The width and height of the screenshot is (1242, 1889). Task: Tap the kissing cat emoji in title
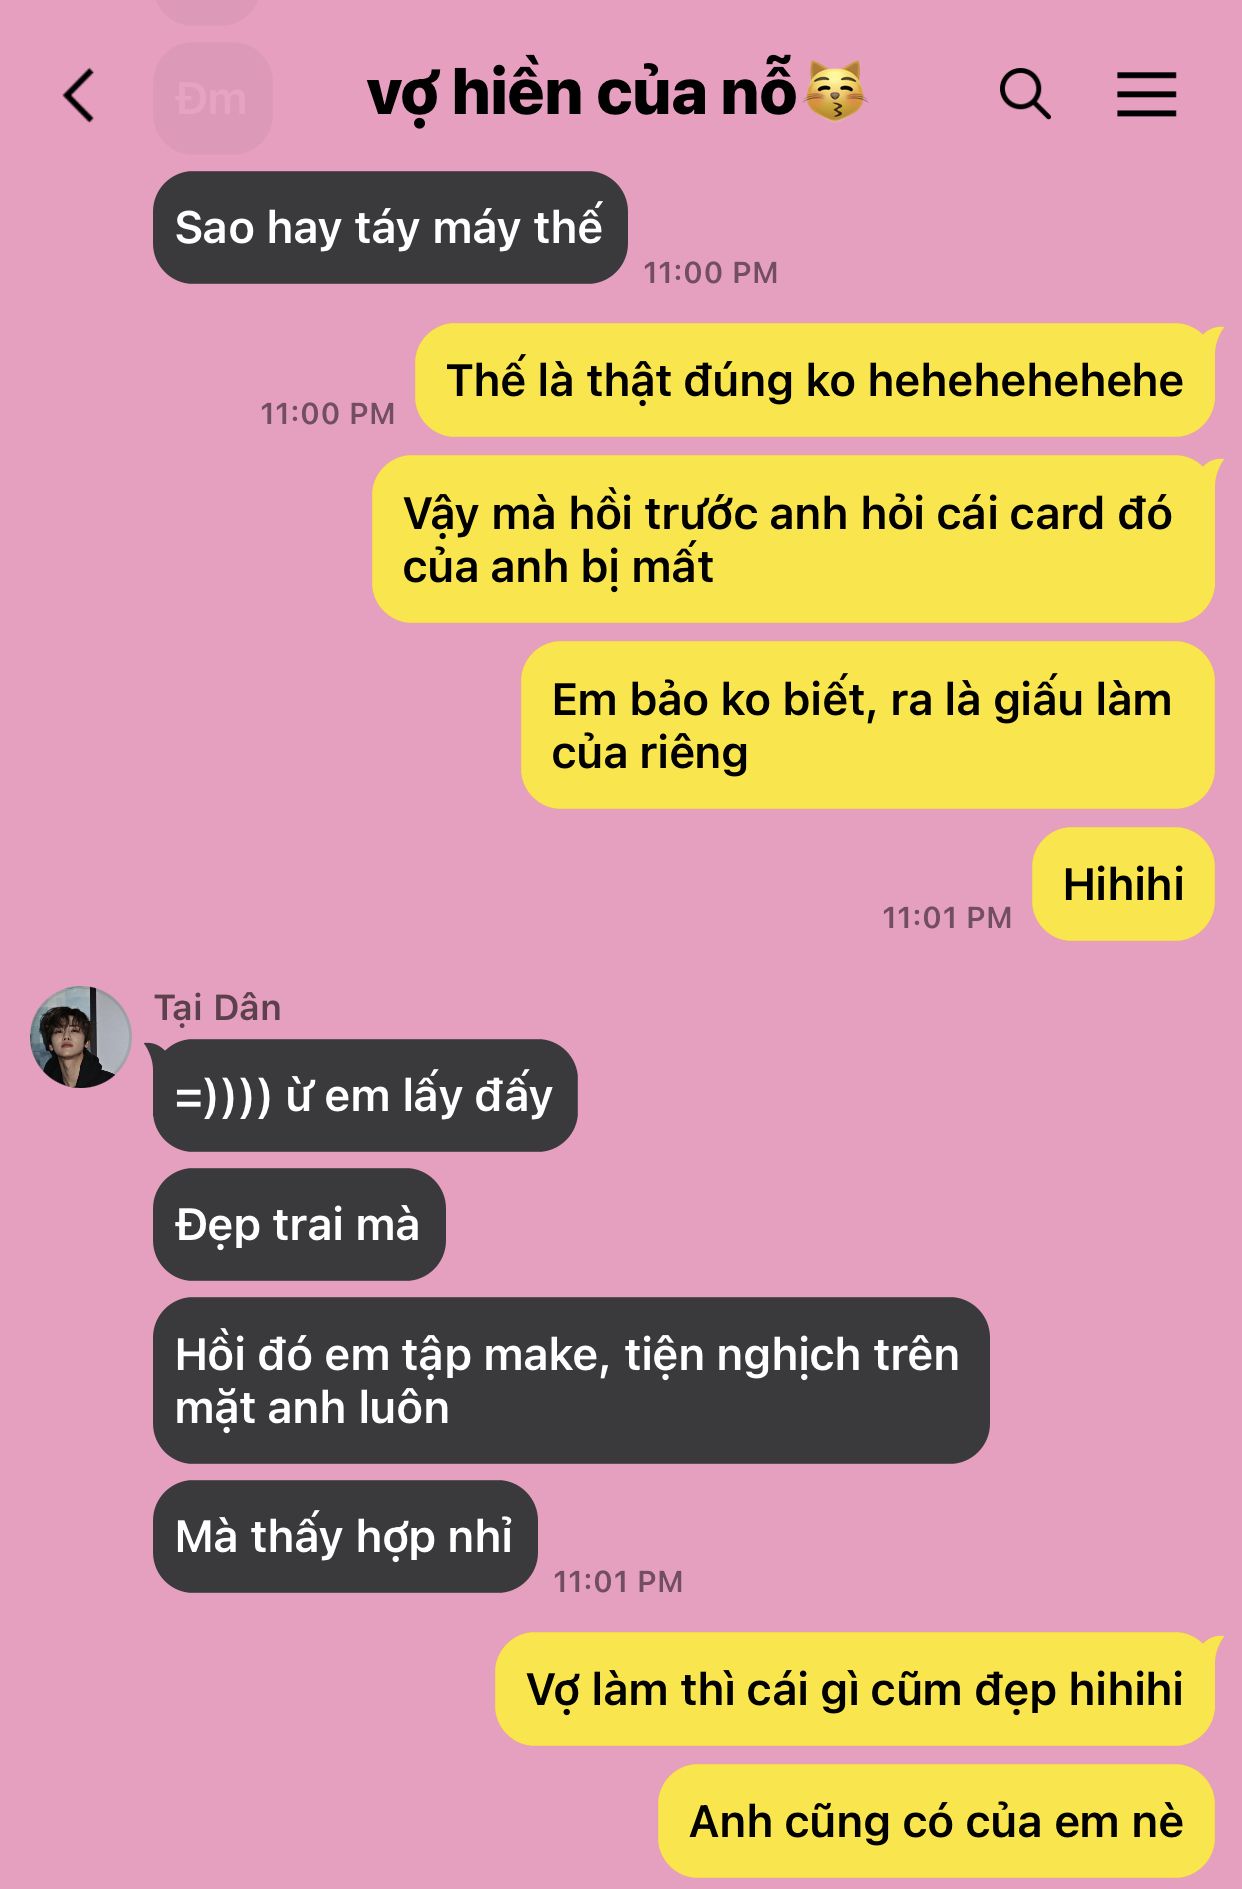tap(836, 91)
